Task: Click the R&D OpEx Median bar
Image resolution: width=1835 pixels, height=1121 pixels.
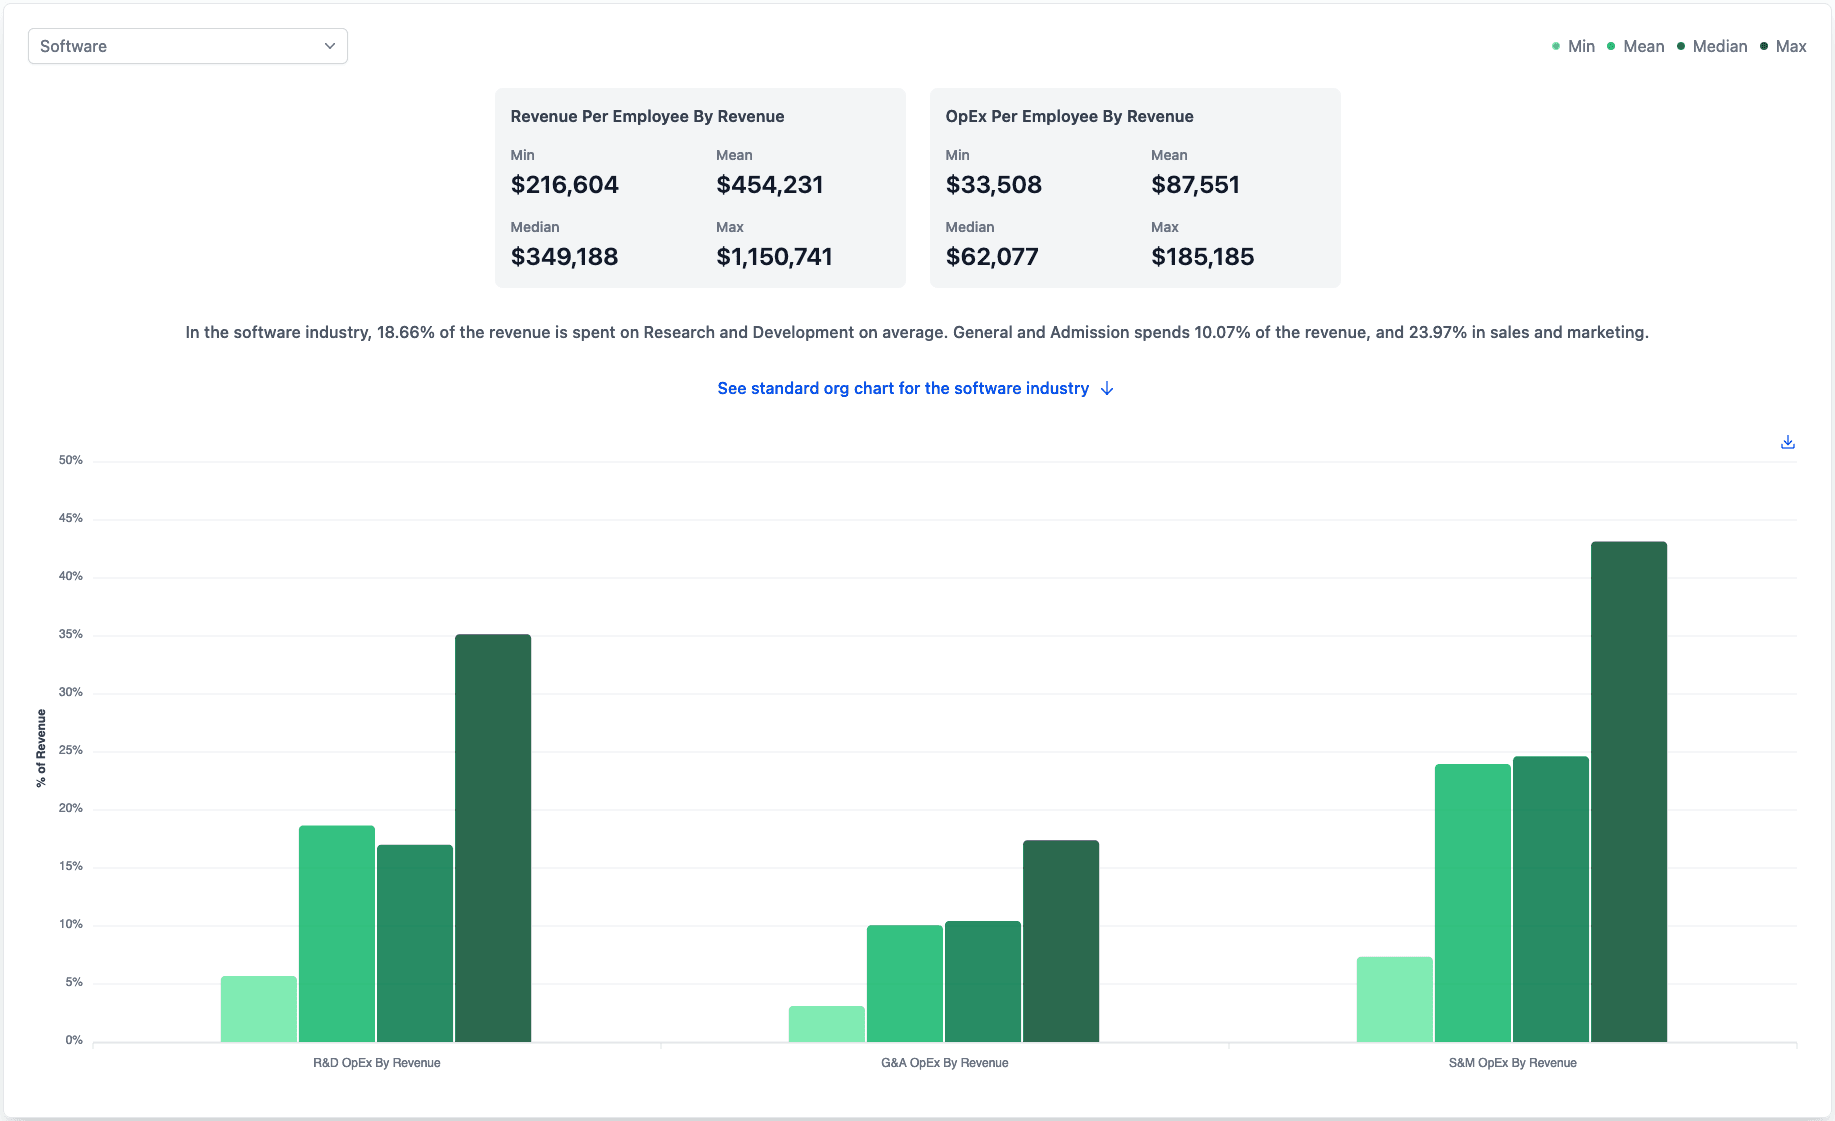Action: pos(415,943)
